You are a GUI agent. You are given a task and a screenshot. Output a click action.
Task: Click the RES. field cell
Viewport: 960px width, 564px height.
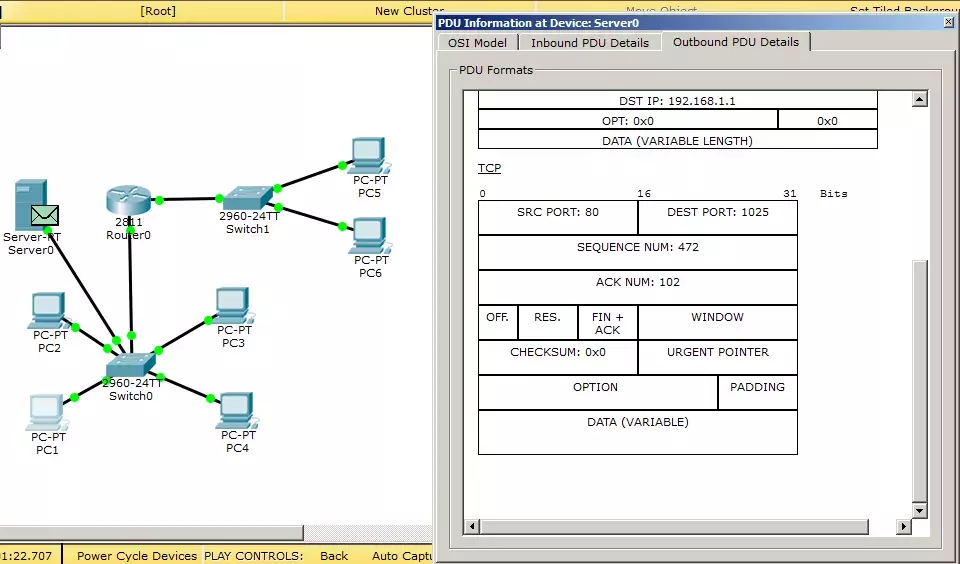pyautogui.click(x=547, y=323)
